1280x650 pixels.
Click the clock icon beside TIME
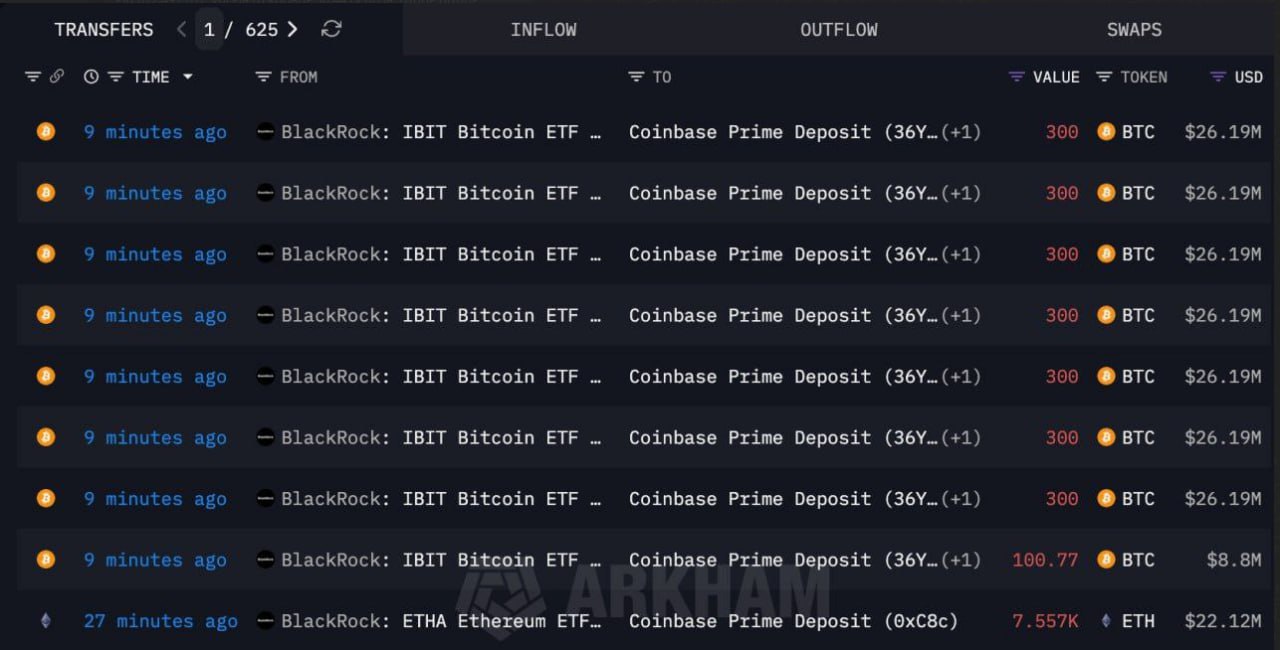tap(91, 77)
